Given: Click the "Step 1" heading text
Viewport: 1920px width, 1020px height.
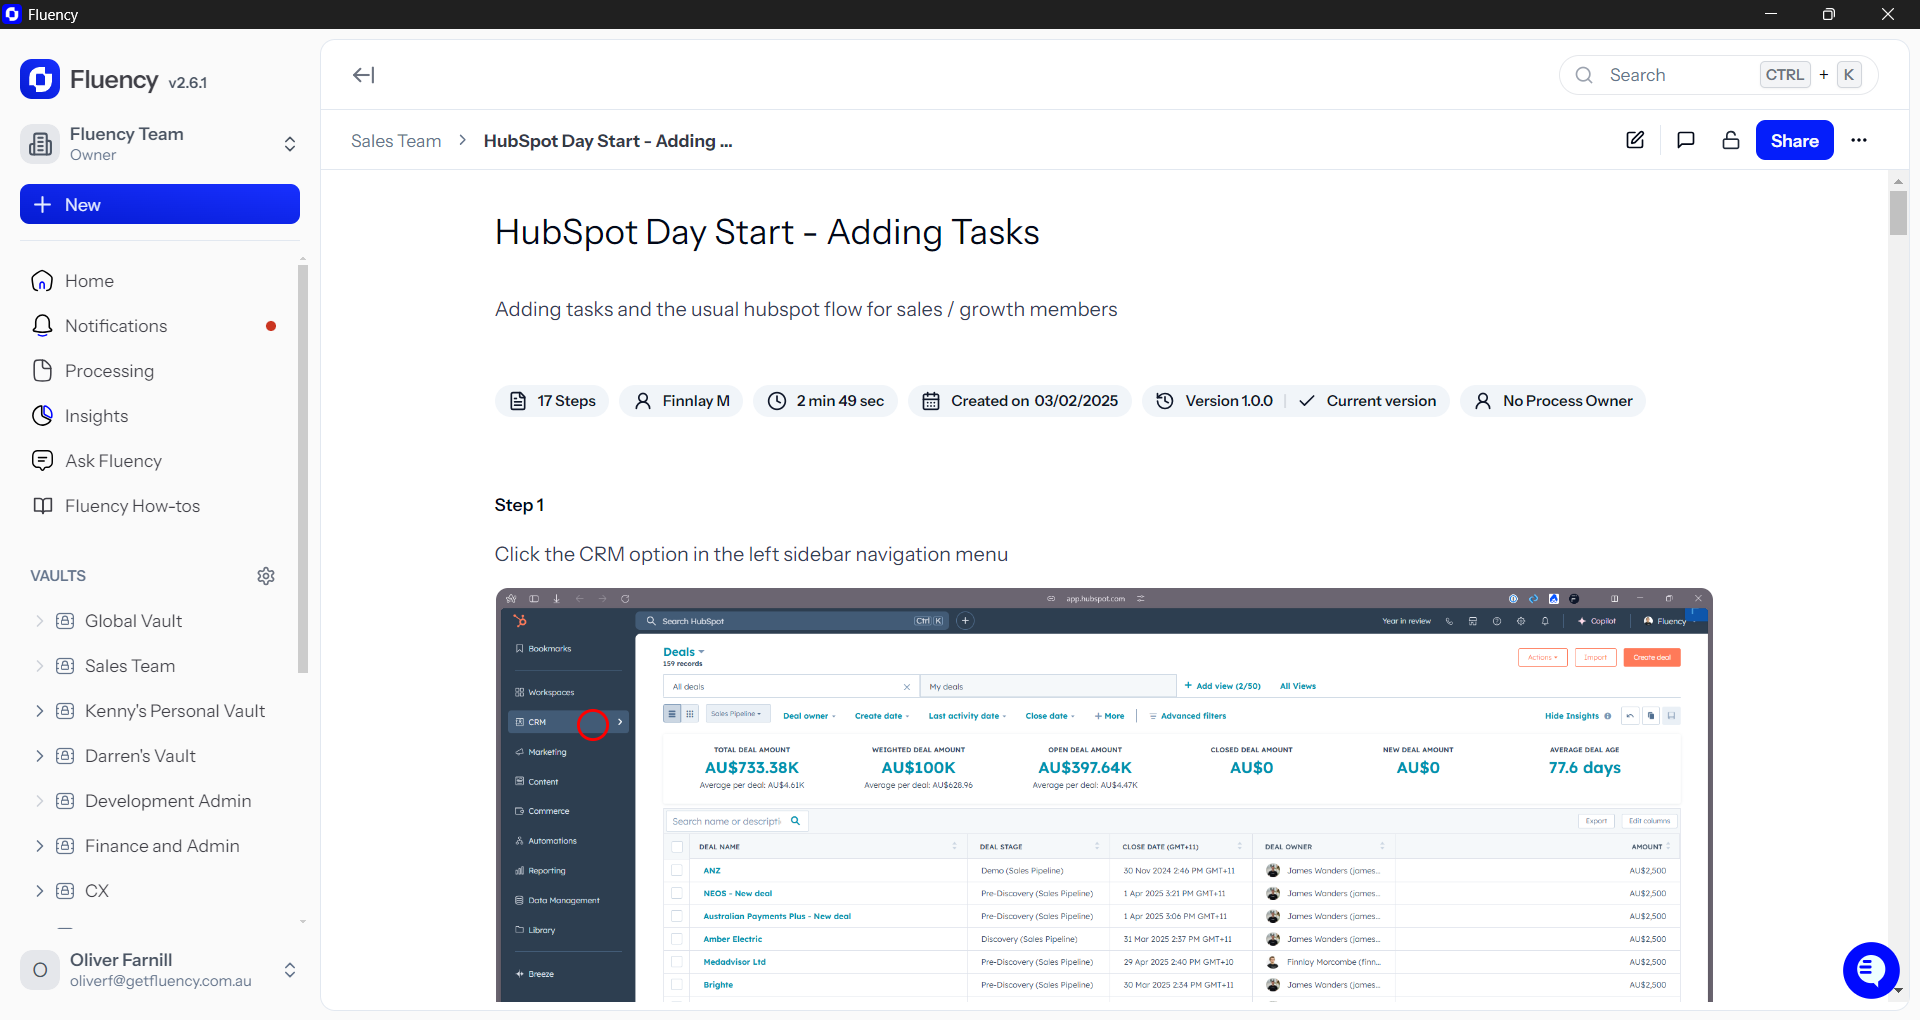Looking at the screenshot, I should (x=519, y=505).
